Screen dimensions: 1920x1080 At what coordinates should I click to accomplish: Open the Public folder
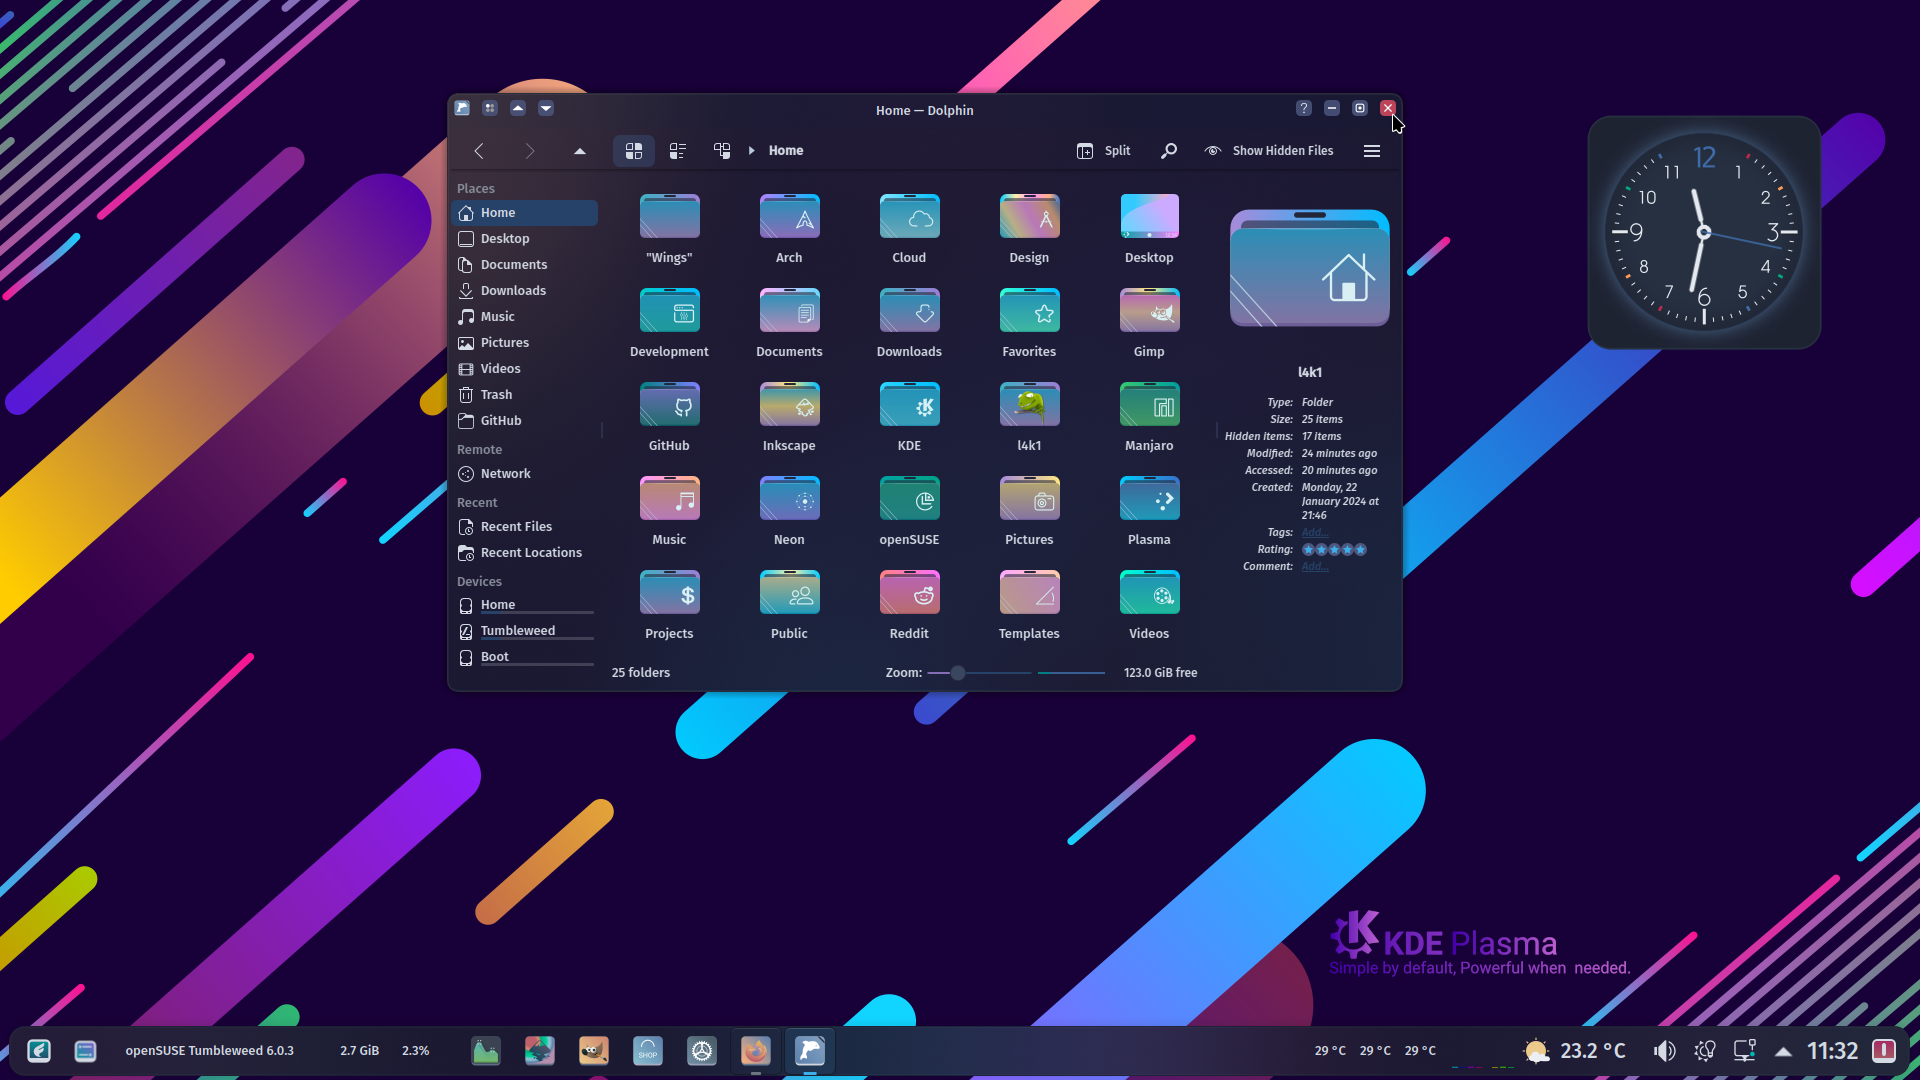789,605
